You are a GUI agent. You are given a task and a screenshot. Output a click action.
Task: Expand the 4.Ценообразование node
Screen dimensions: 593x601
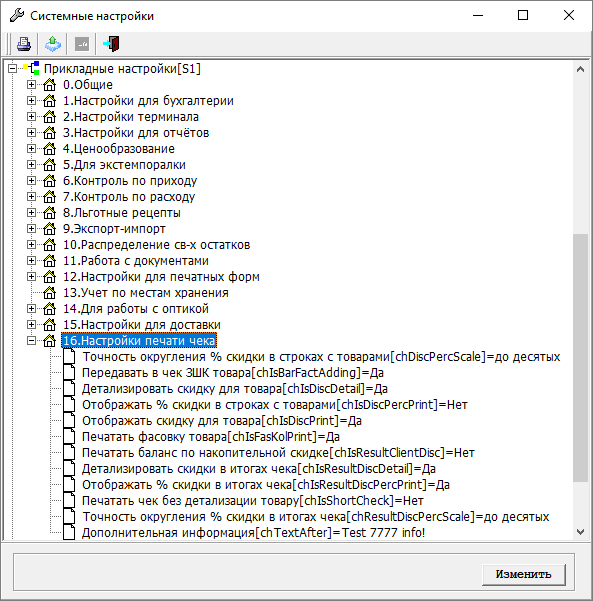[31, 148]
